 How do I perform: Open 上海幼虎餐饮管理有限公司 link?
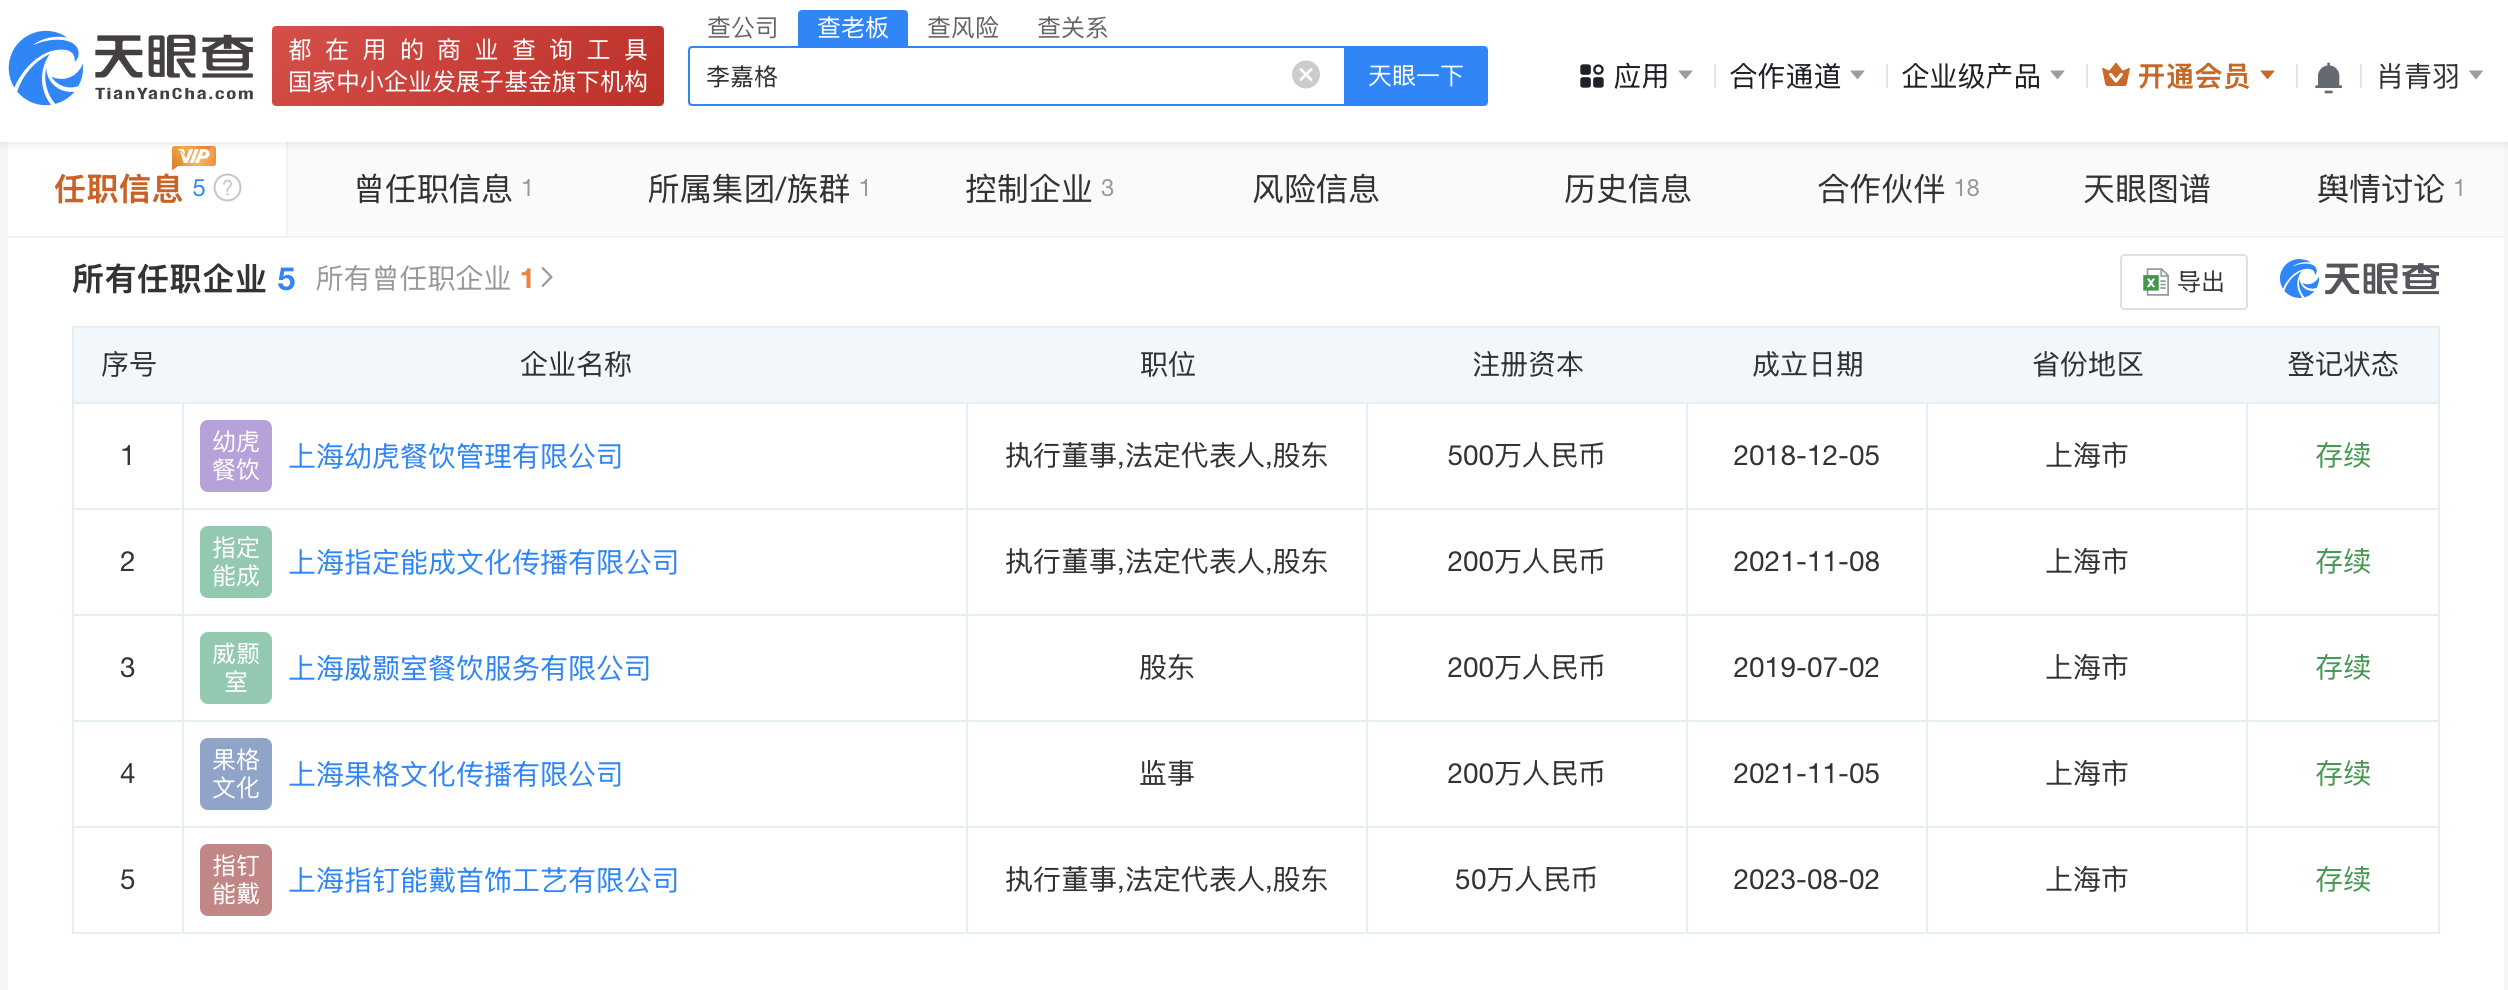[456, 456]
